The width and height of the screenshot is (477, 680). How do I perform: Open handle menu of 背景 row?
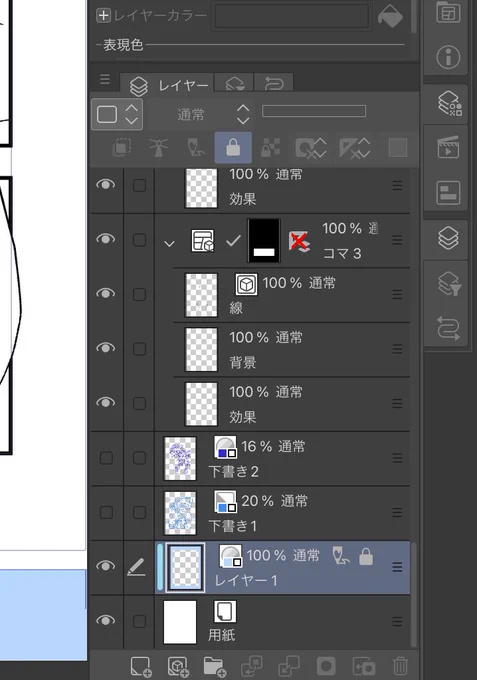pyautogui.click(x=397, y=349)
